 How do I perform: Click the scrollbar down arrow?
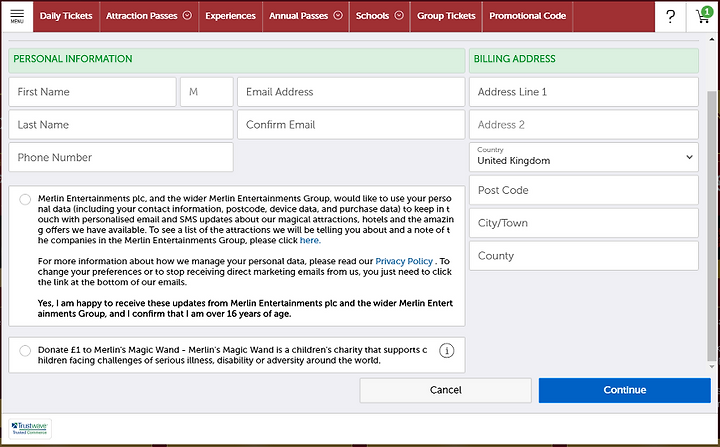coord(712,367)
